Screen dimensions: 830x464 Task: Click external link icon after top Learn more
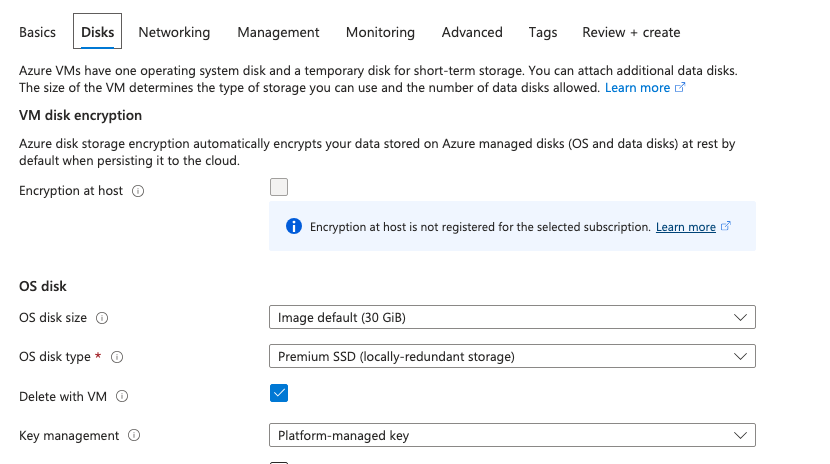[x=680, y=87]
